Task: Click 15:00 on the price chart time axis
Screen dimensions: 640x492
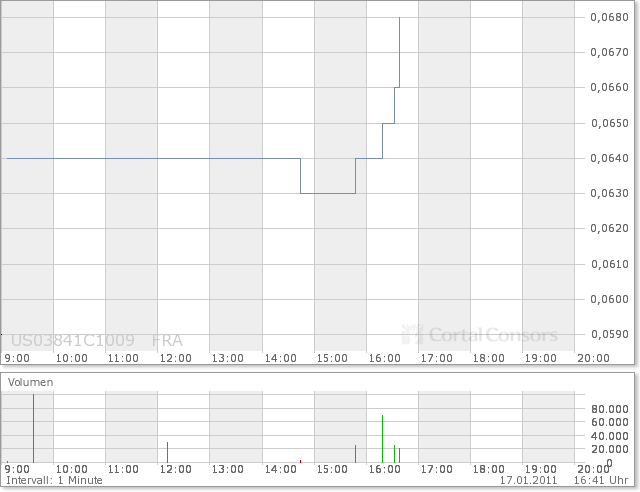Action: tap(332, 358)
